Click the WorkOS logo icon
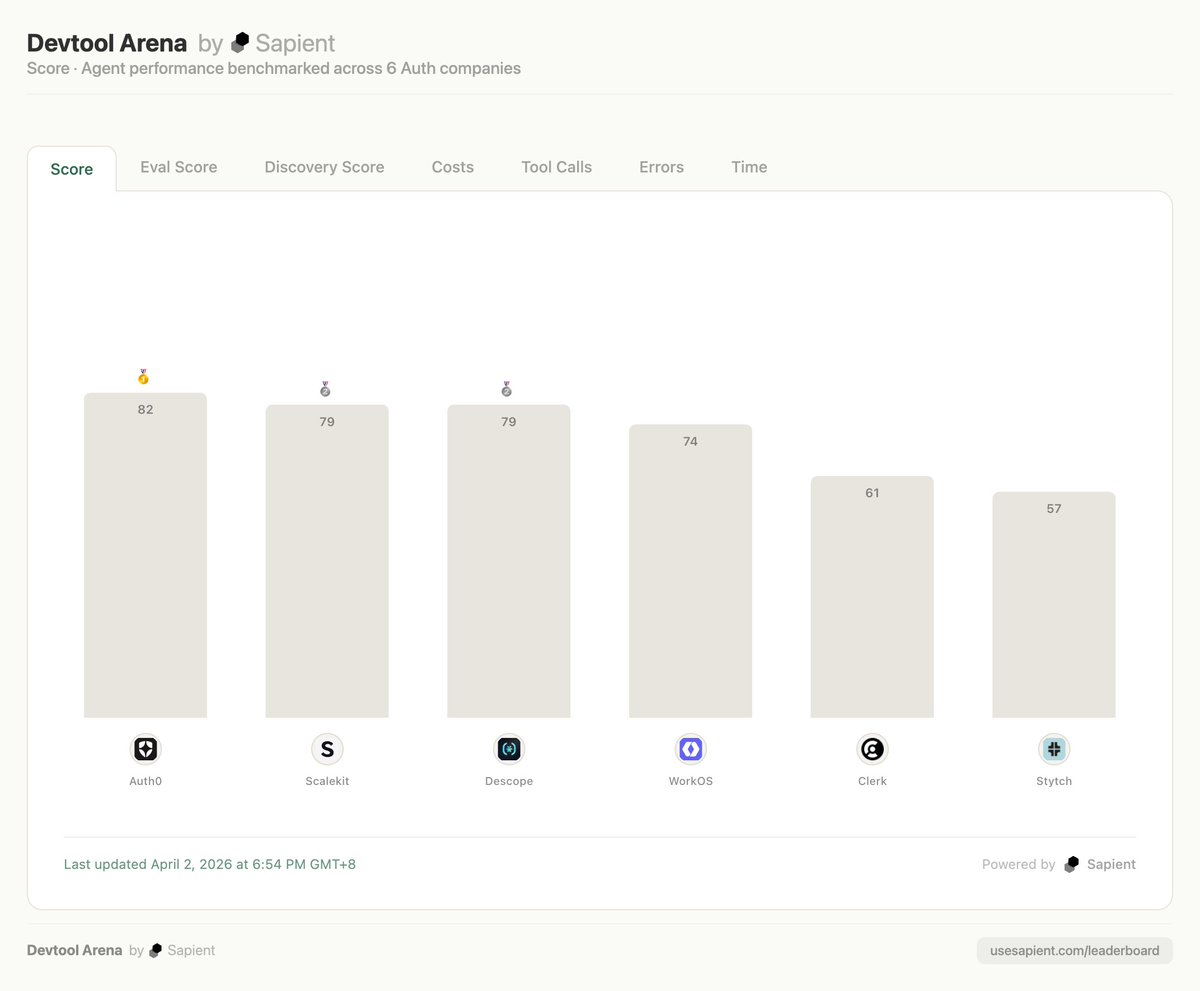Screen dimensions: 1200x991 pos(690,749)
